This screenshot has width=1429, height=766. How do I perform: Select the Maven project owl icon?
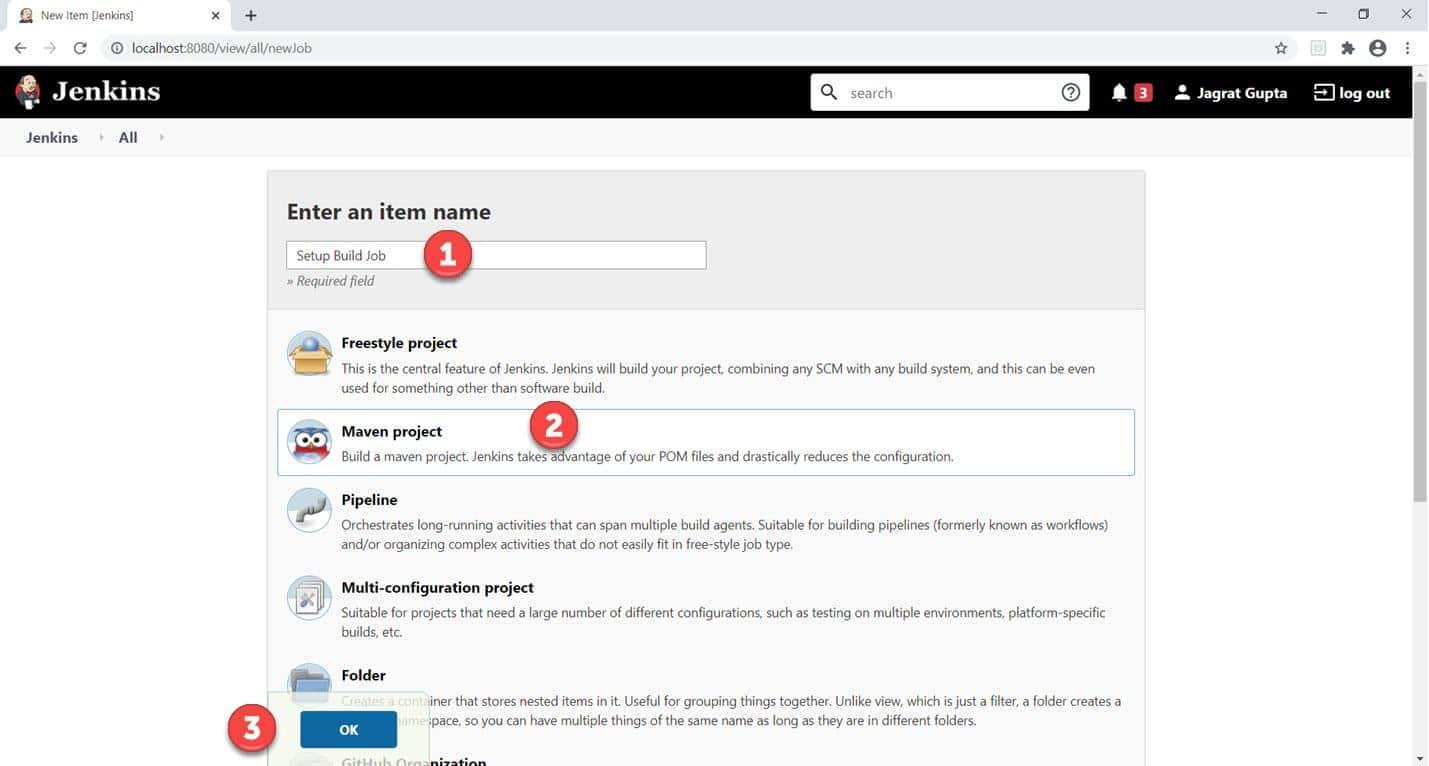[x=309, y=442]
